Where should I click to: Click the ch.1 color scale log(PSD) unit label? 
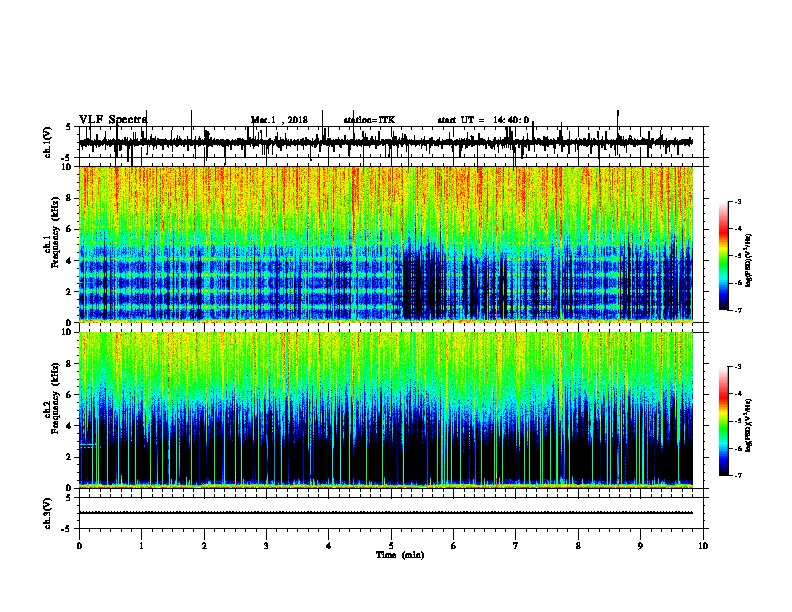tap(749, 260)
